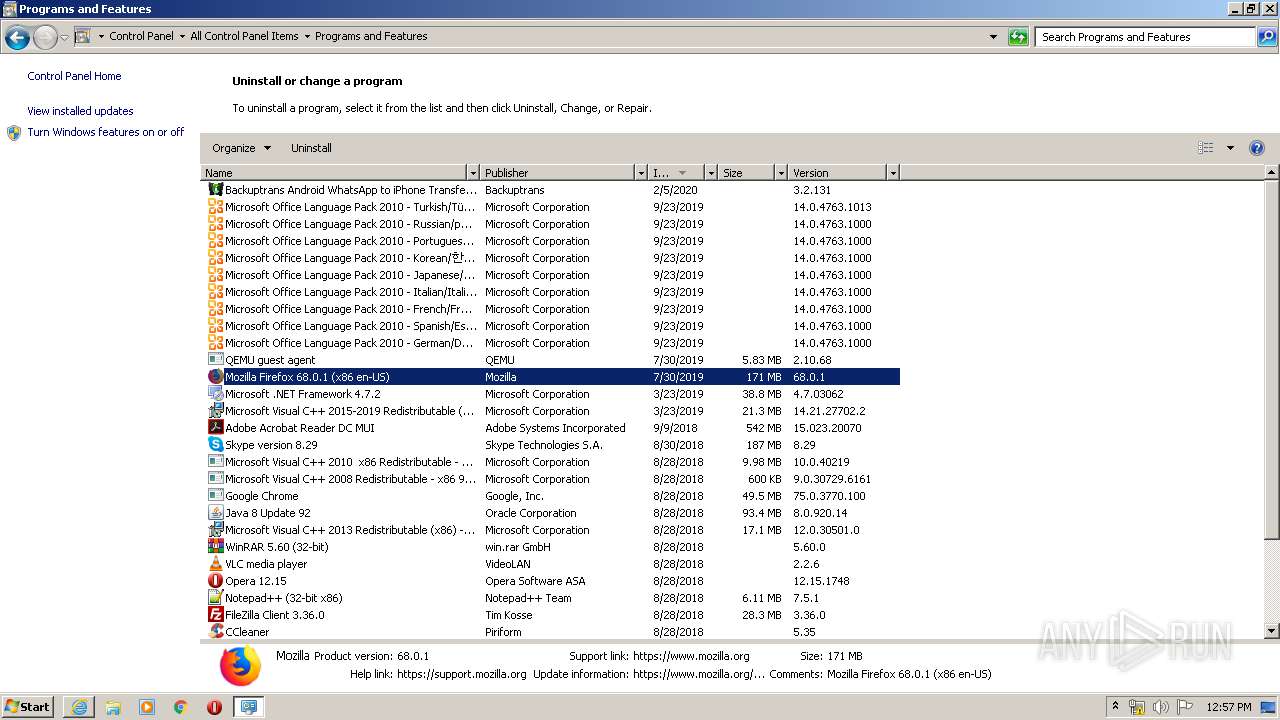Screen dimensions: 1280x720
Task: Show hidden tray icons arrow
Action: pyautogui.click(x=1115, y=707)
